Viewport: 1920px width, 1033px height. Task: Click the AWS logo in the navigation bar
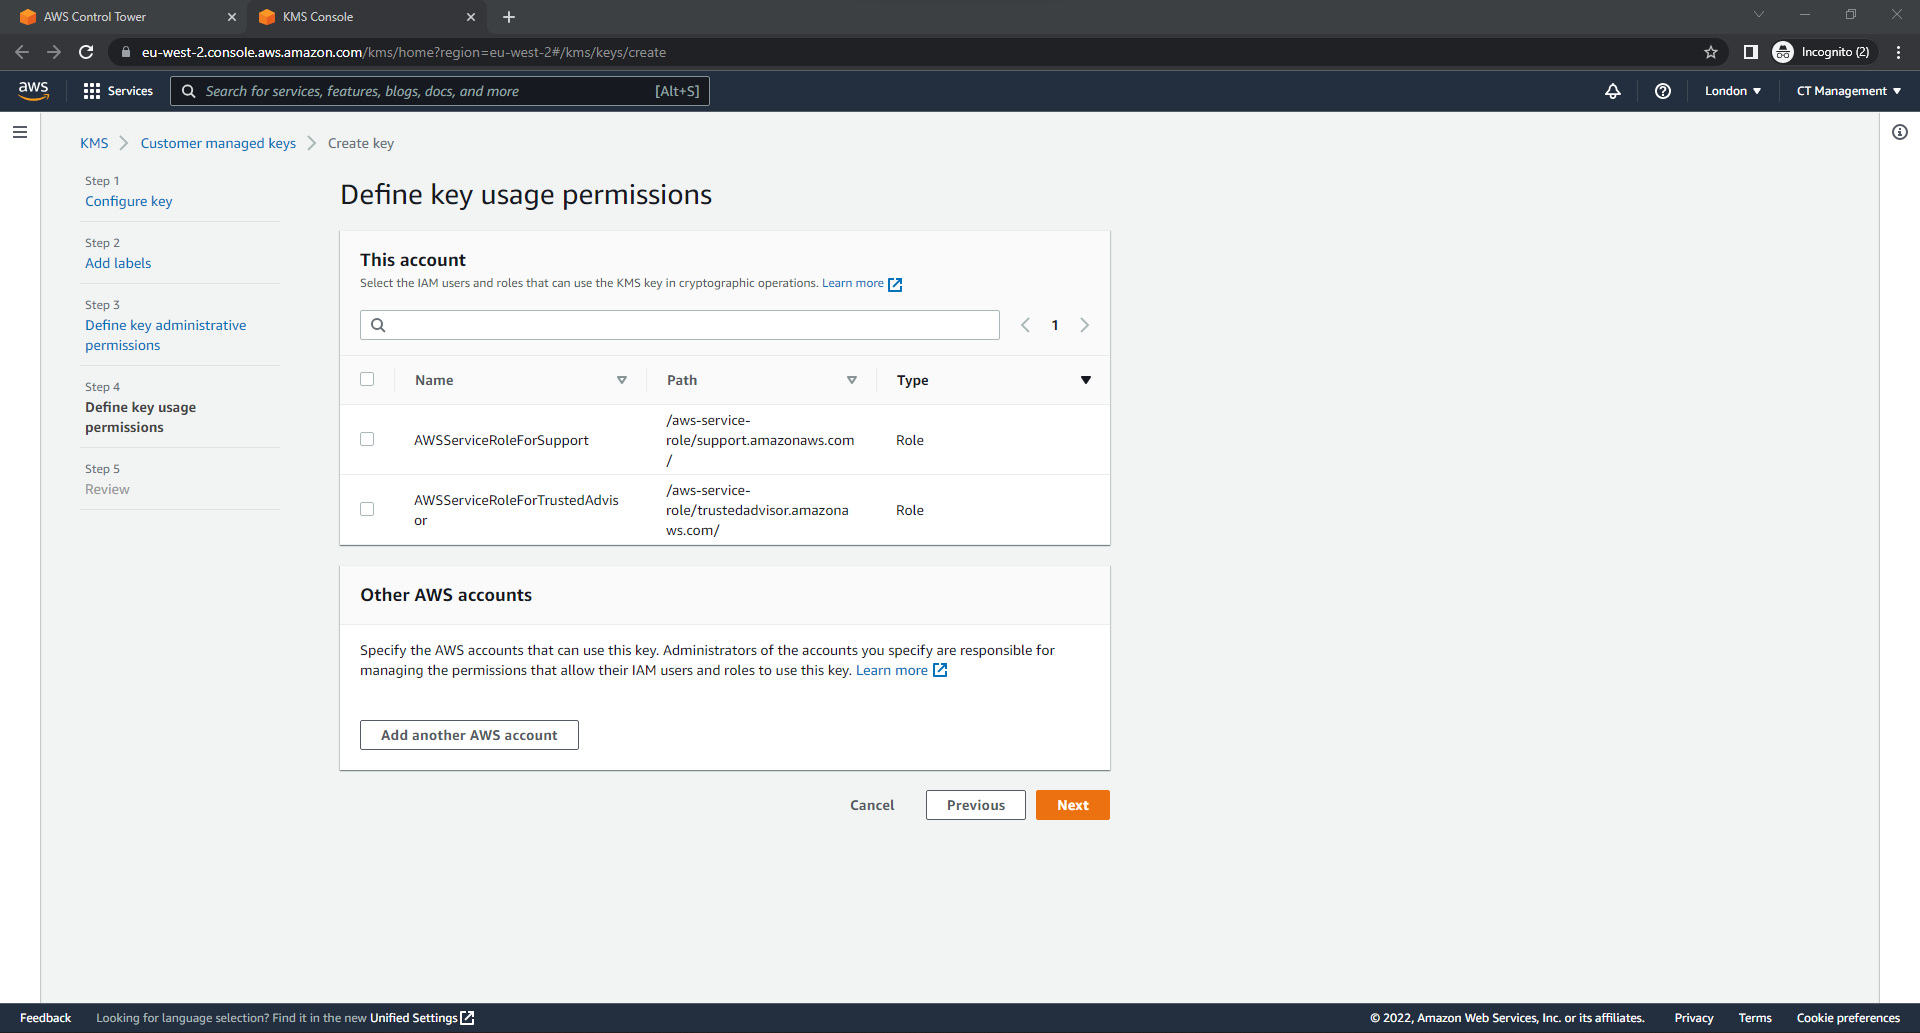[x=33, y=91]
